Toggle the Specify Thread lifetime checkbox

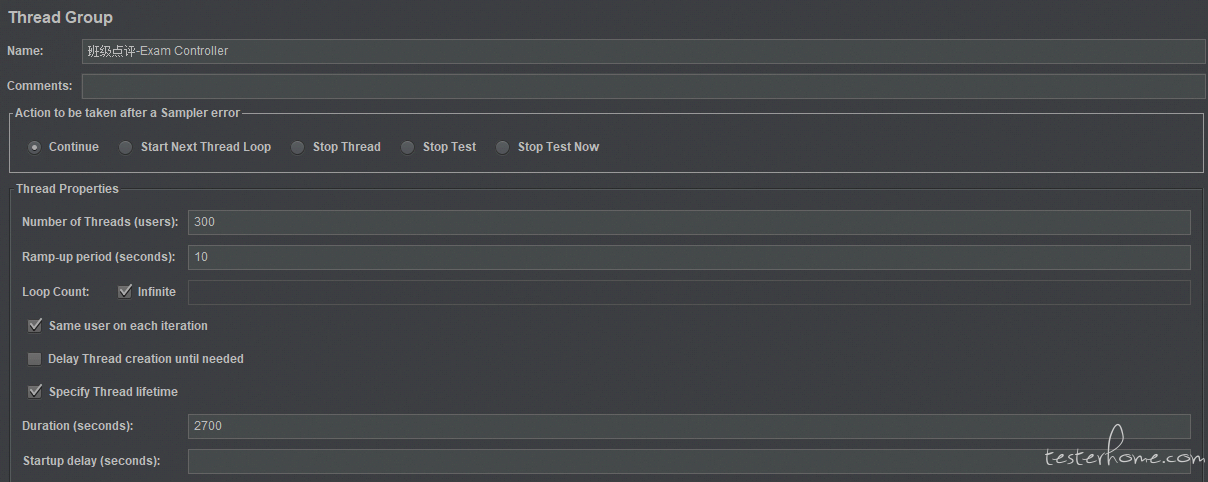point(35,392)
